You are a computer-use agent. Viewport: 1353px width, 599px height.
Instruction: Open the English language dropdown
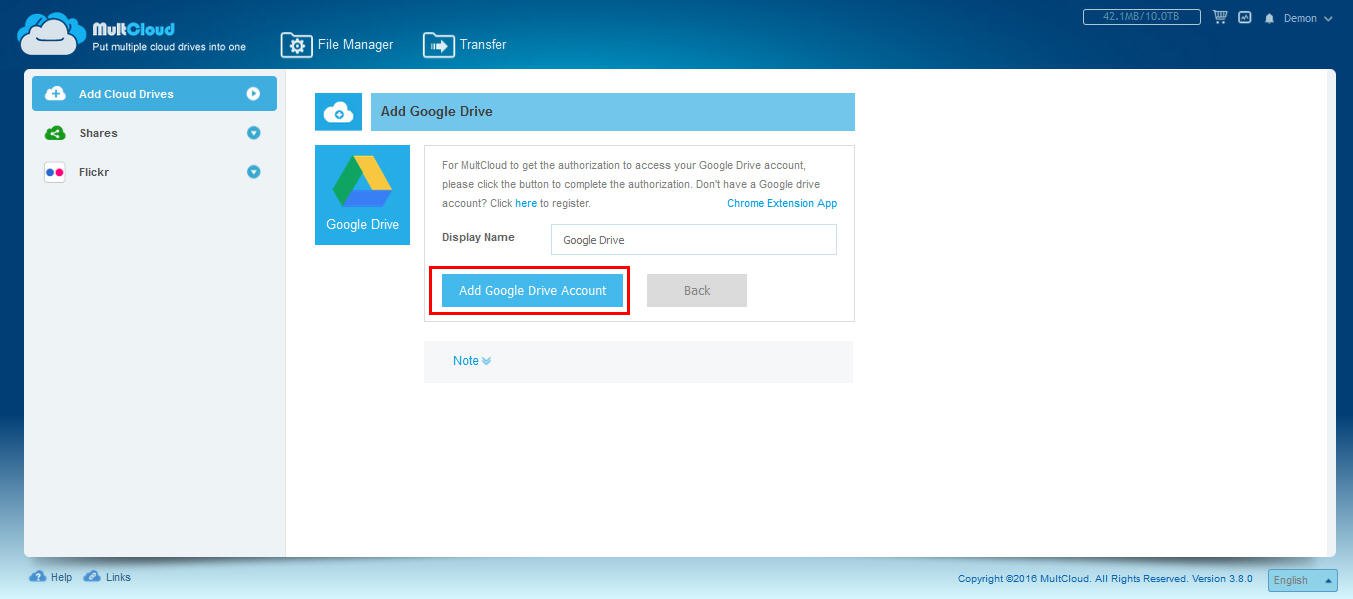1302,580
